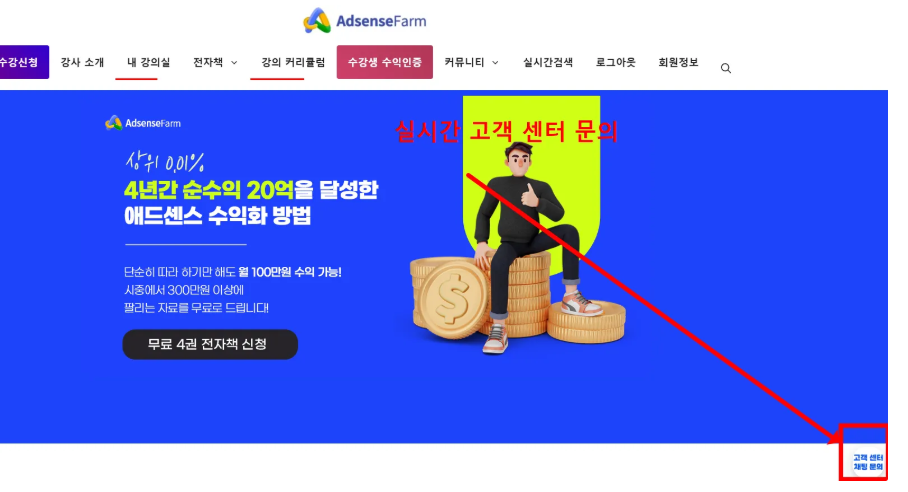Open 강의 커리큘럼 page
This screenshot has width=908, height=492.
coord(293,62)
